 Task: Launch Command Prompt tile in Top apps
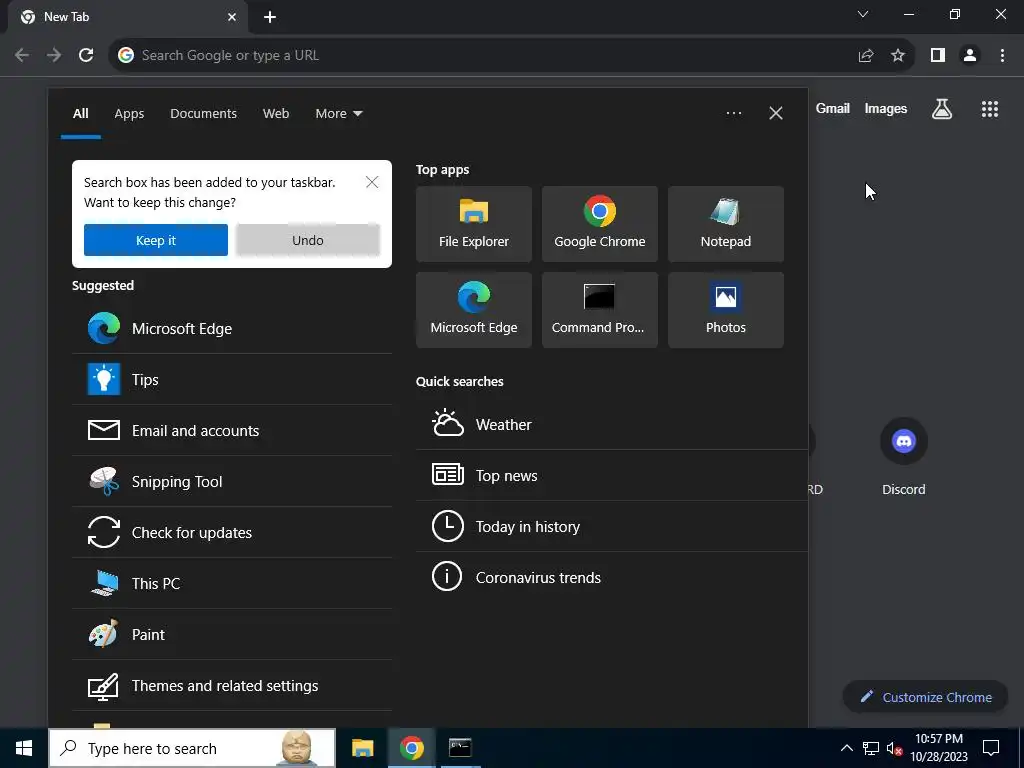tap(600, 310)
